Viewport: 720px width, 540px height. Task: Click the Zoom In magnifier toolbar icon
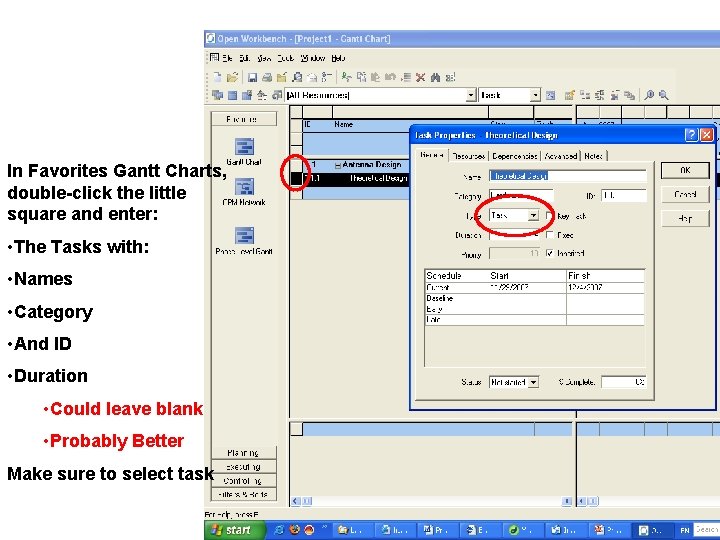tap(649, 95)
